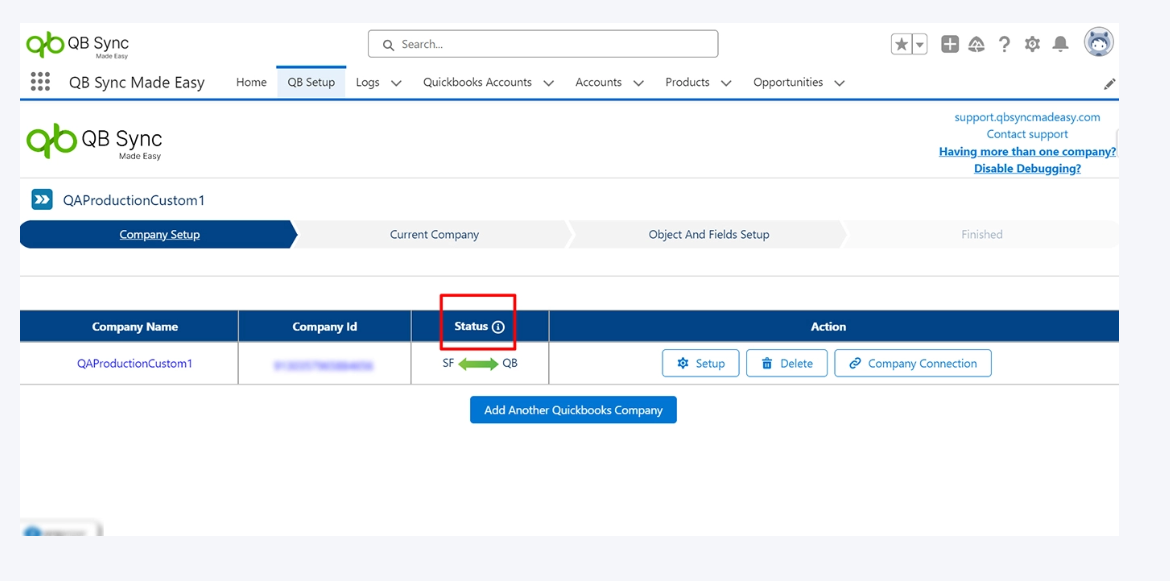
Task: Click the Disable Debugging link
Action: point(1027,169)
